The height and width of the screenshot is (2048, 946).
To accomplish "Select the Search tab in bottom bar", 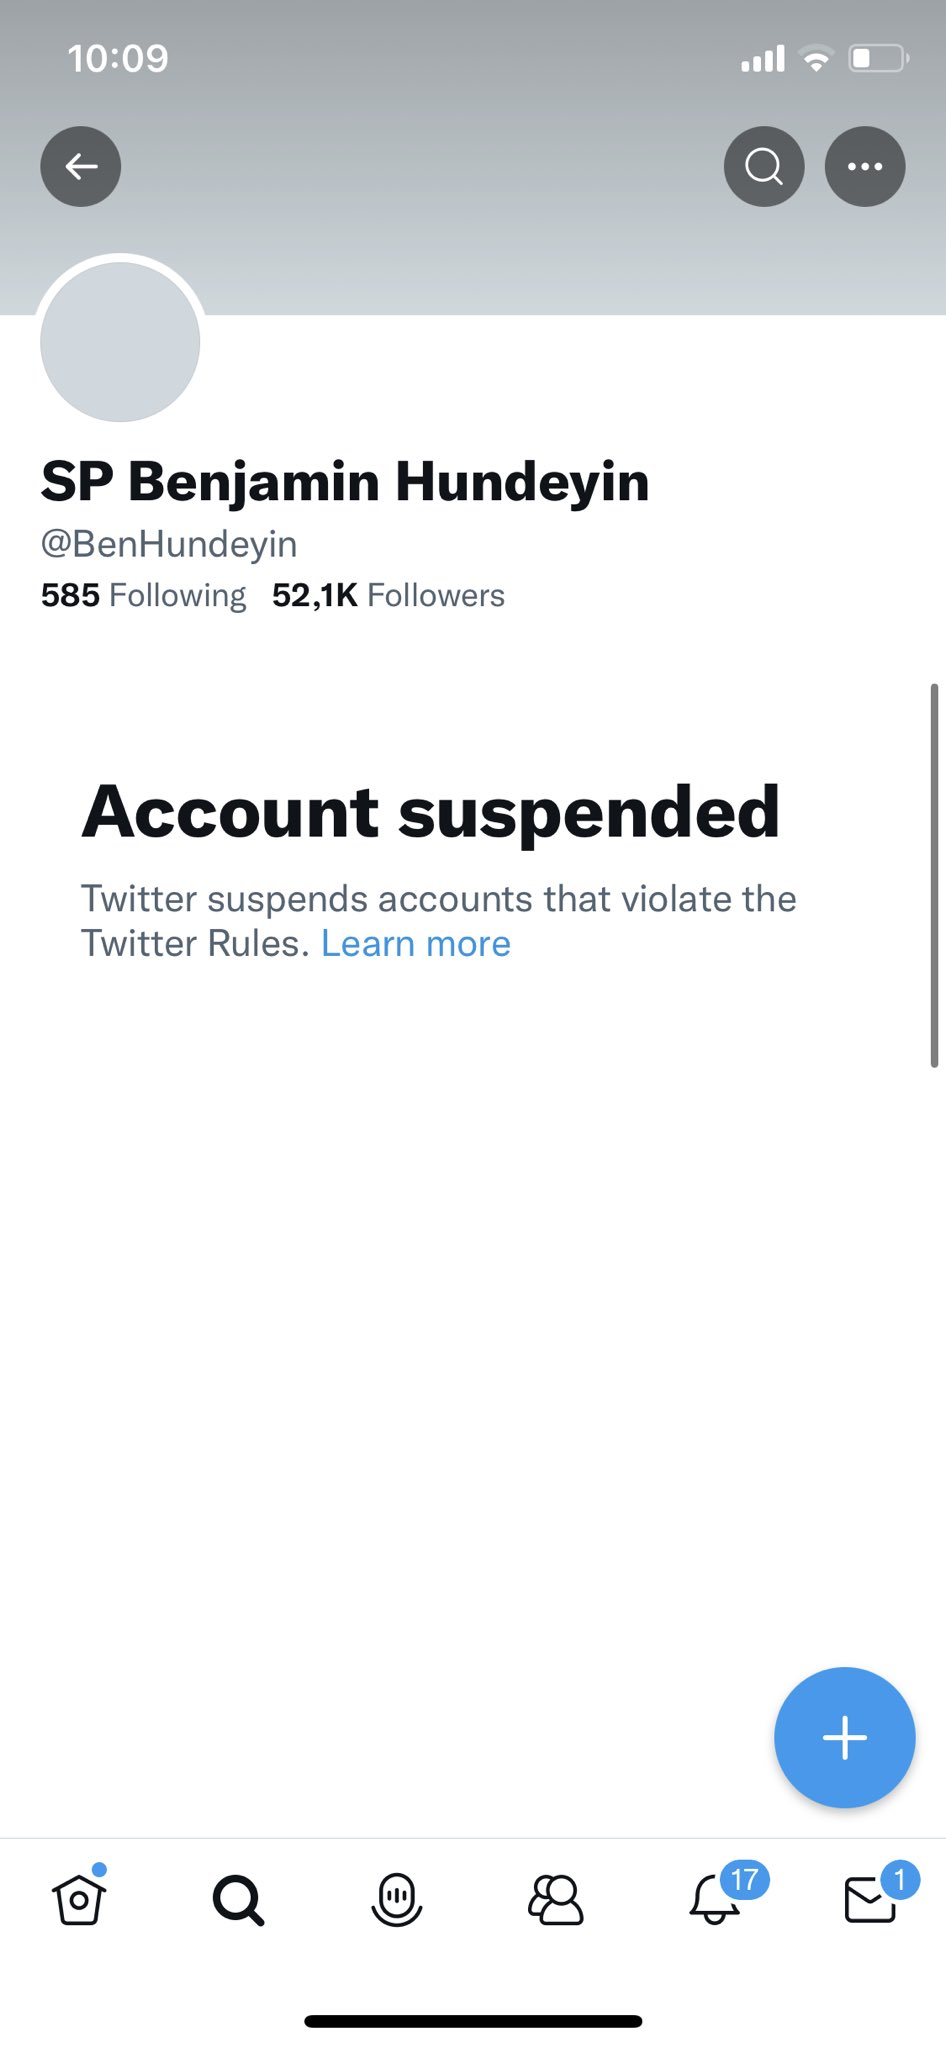I will click(238, 1899).
